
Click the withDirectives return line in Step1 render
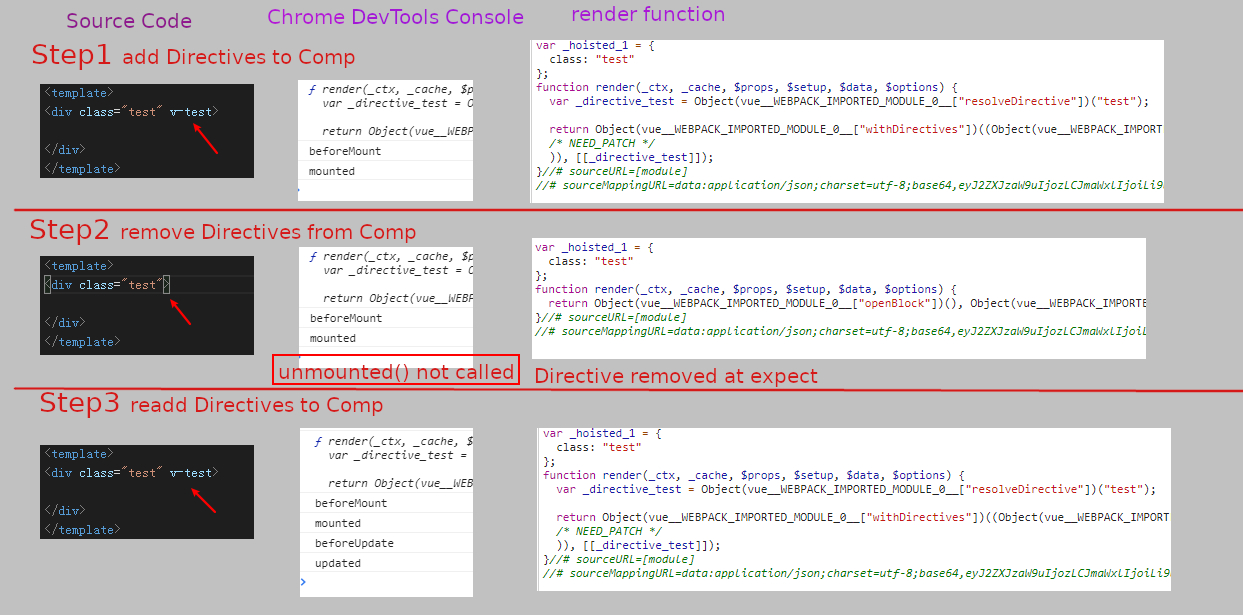[856, 129]
